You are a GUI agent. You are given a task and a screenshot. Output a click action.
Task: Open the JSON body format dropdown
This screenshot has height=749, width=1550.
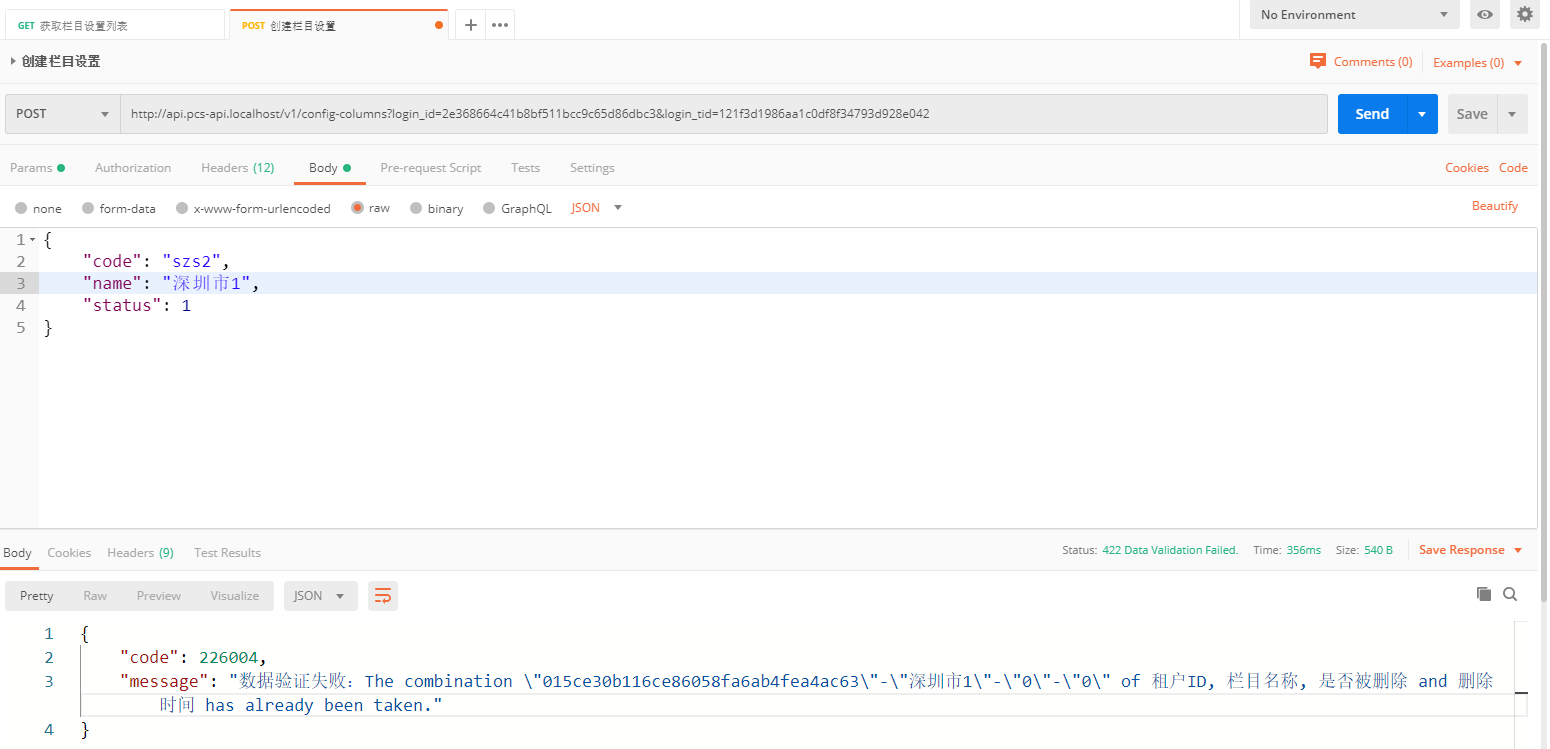tap(597, 208)
